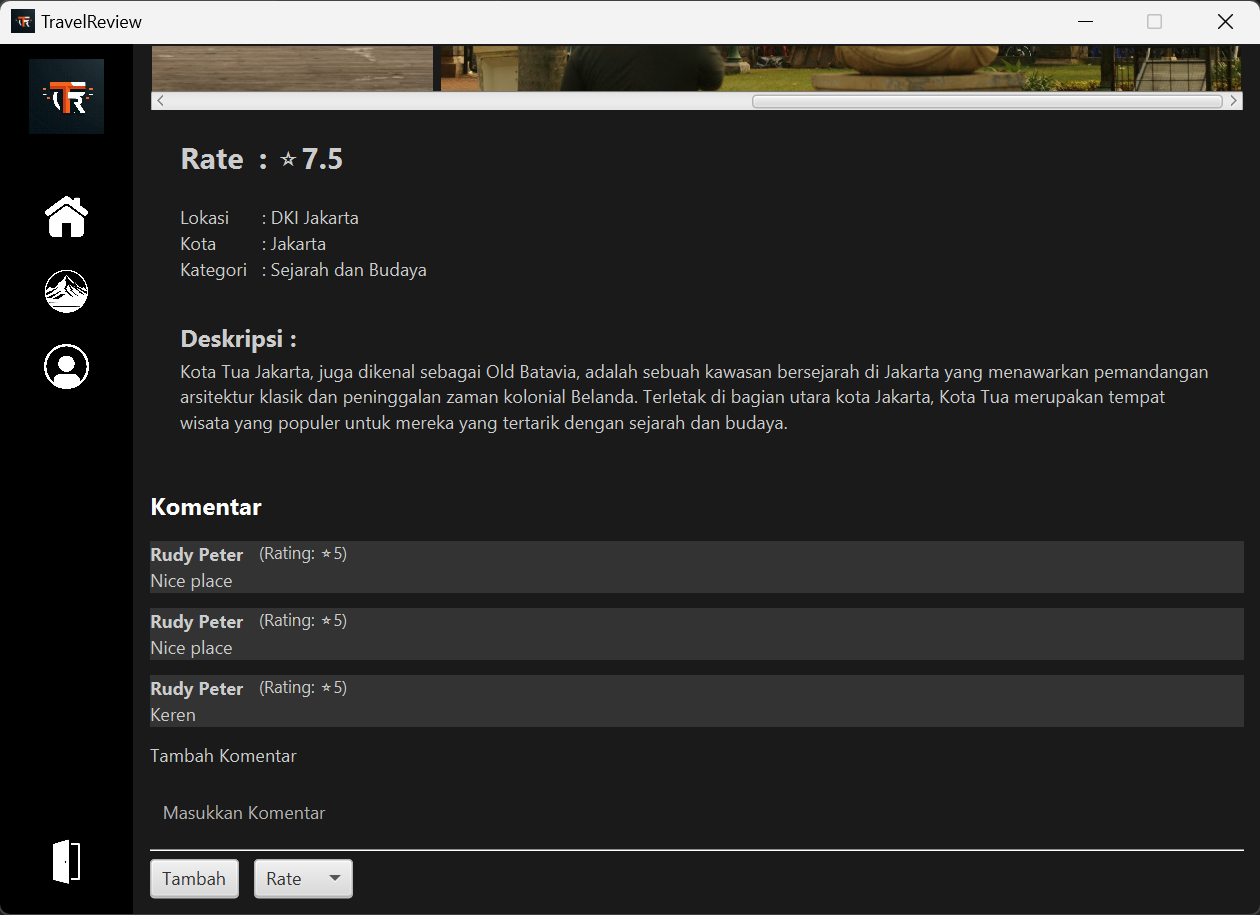Minimize the TravelReview window

pos(1085,22)
